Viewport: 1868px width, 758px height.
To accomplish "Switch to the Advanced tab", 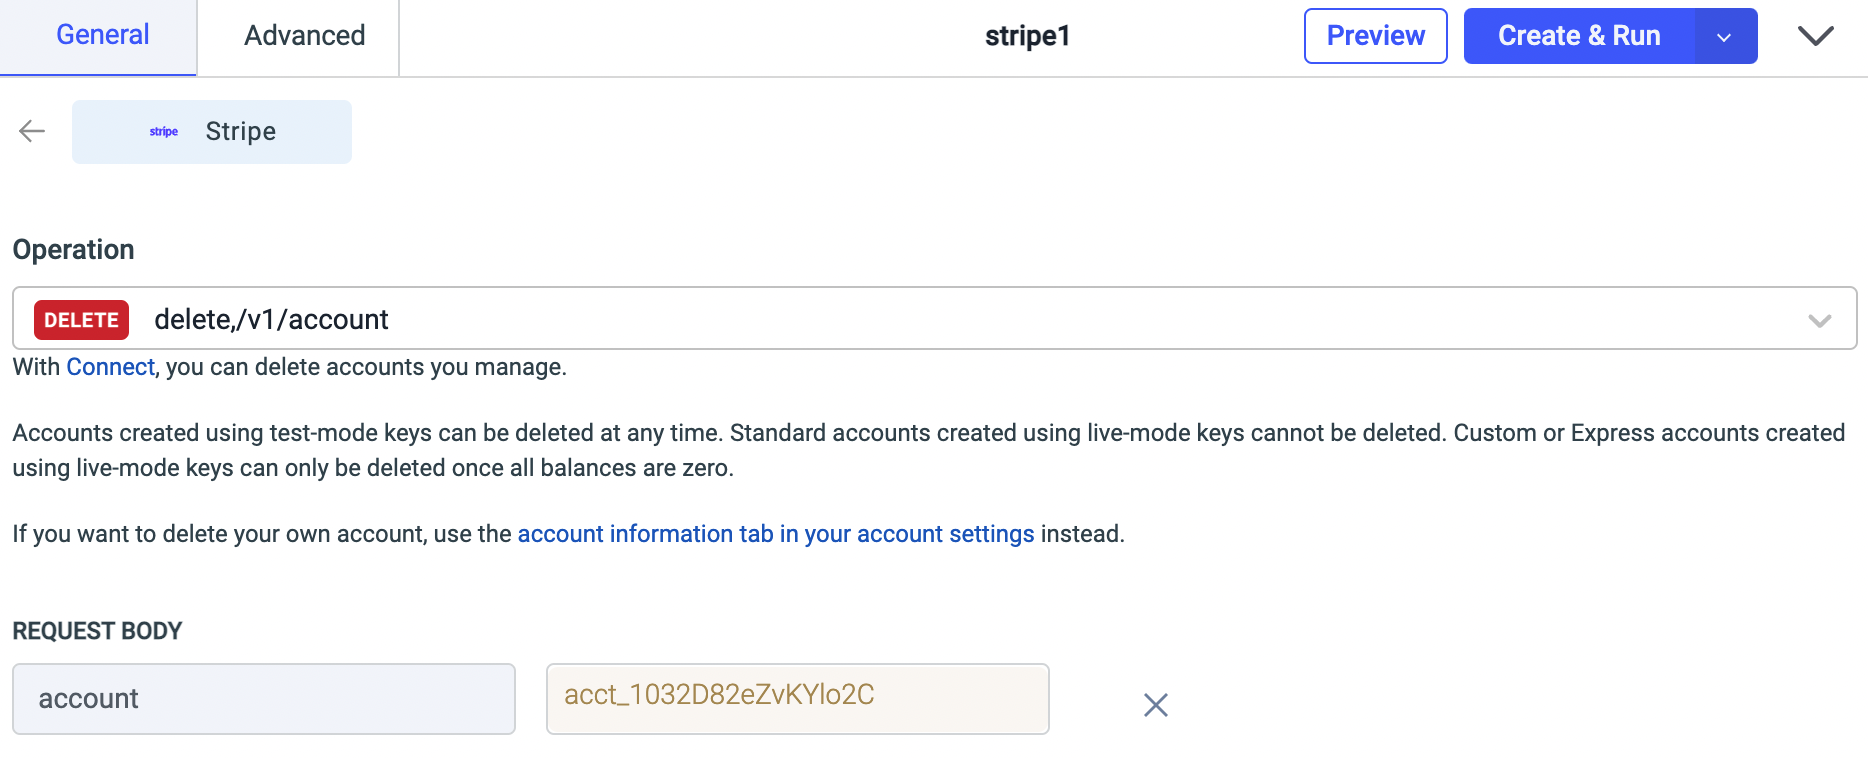I will (304, 36).
